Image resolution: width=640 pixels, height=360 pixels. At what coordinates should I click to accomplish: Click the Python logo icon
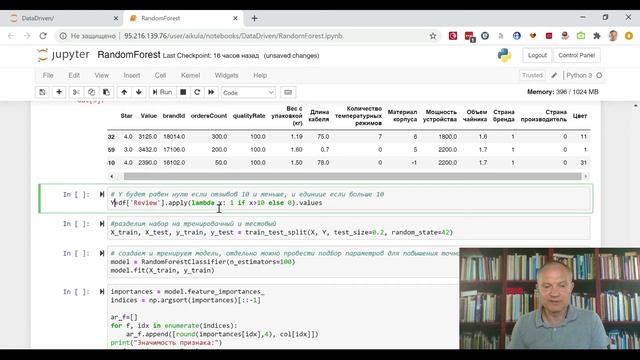pyautogui.click(x=504, y=55)
